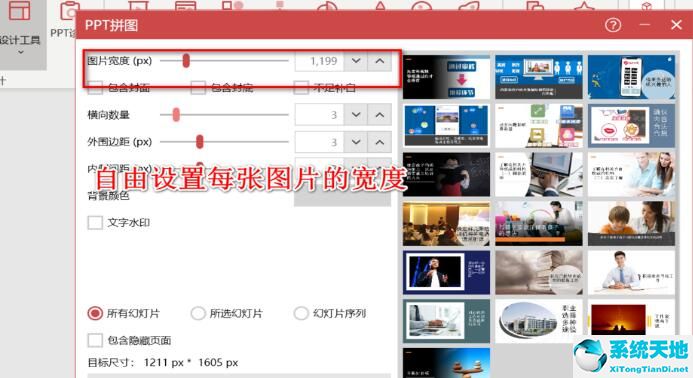Viewport: 693px width, 378px height.
Task: Select the 幻灯片序列 radio button
Action: coord(301,313)
